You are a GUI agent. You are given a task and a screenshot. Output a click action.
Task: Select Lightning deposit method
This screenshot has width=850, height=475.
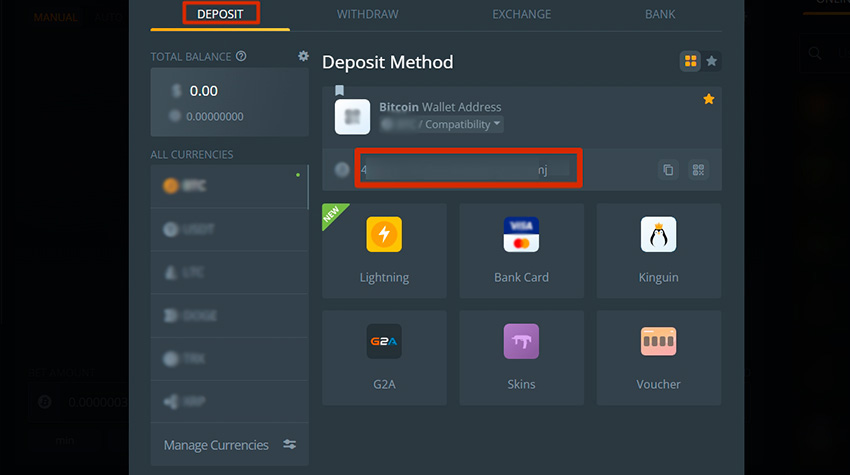[x=384, y=250]
